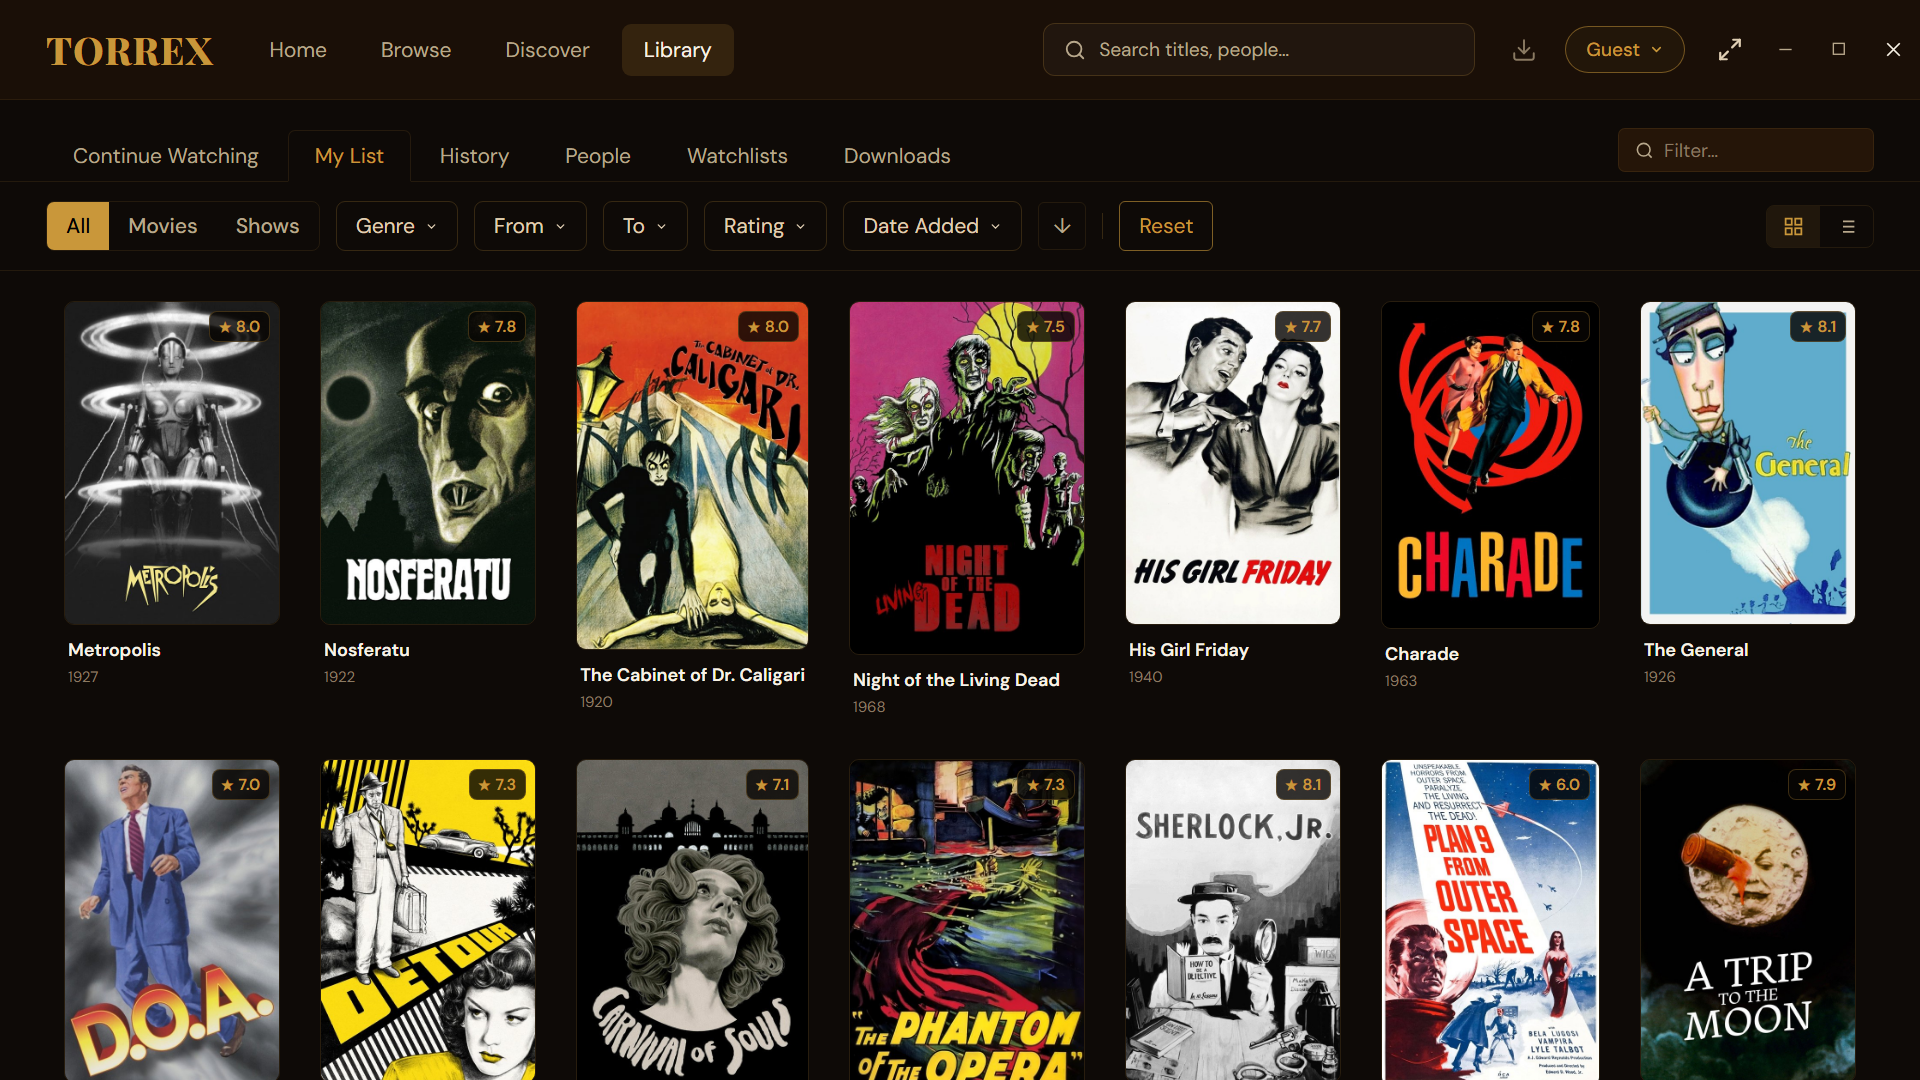Open the Discover section
Image resolution: width=1920 pixels, height=1080 pixels.
[x=547, y=50]
